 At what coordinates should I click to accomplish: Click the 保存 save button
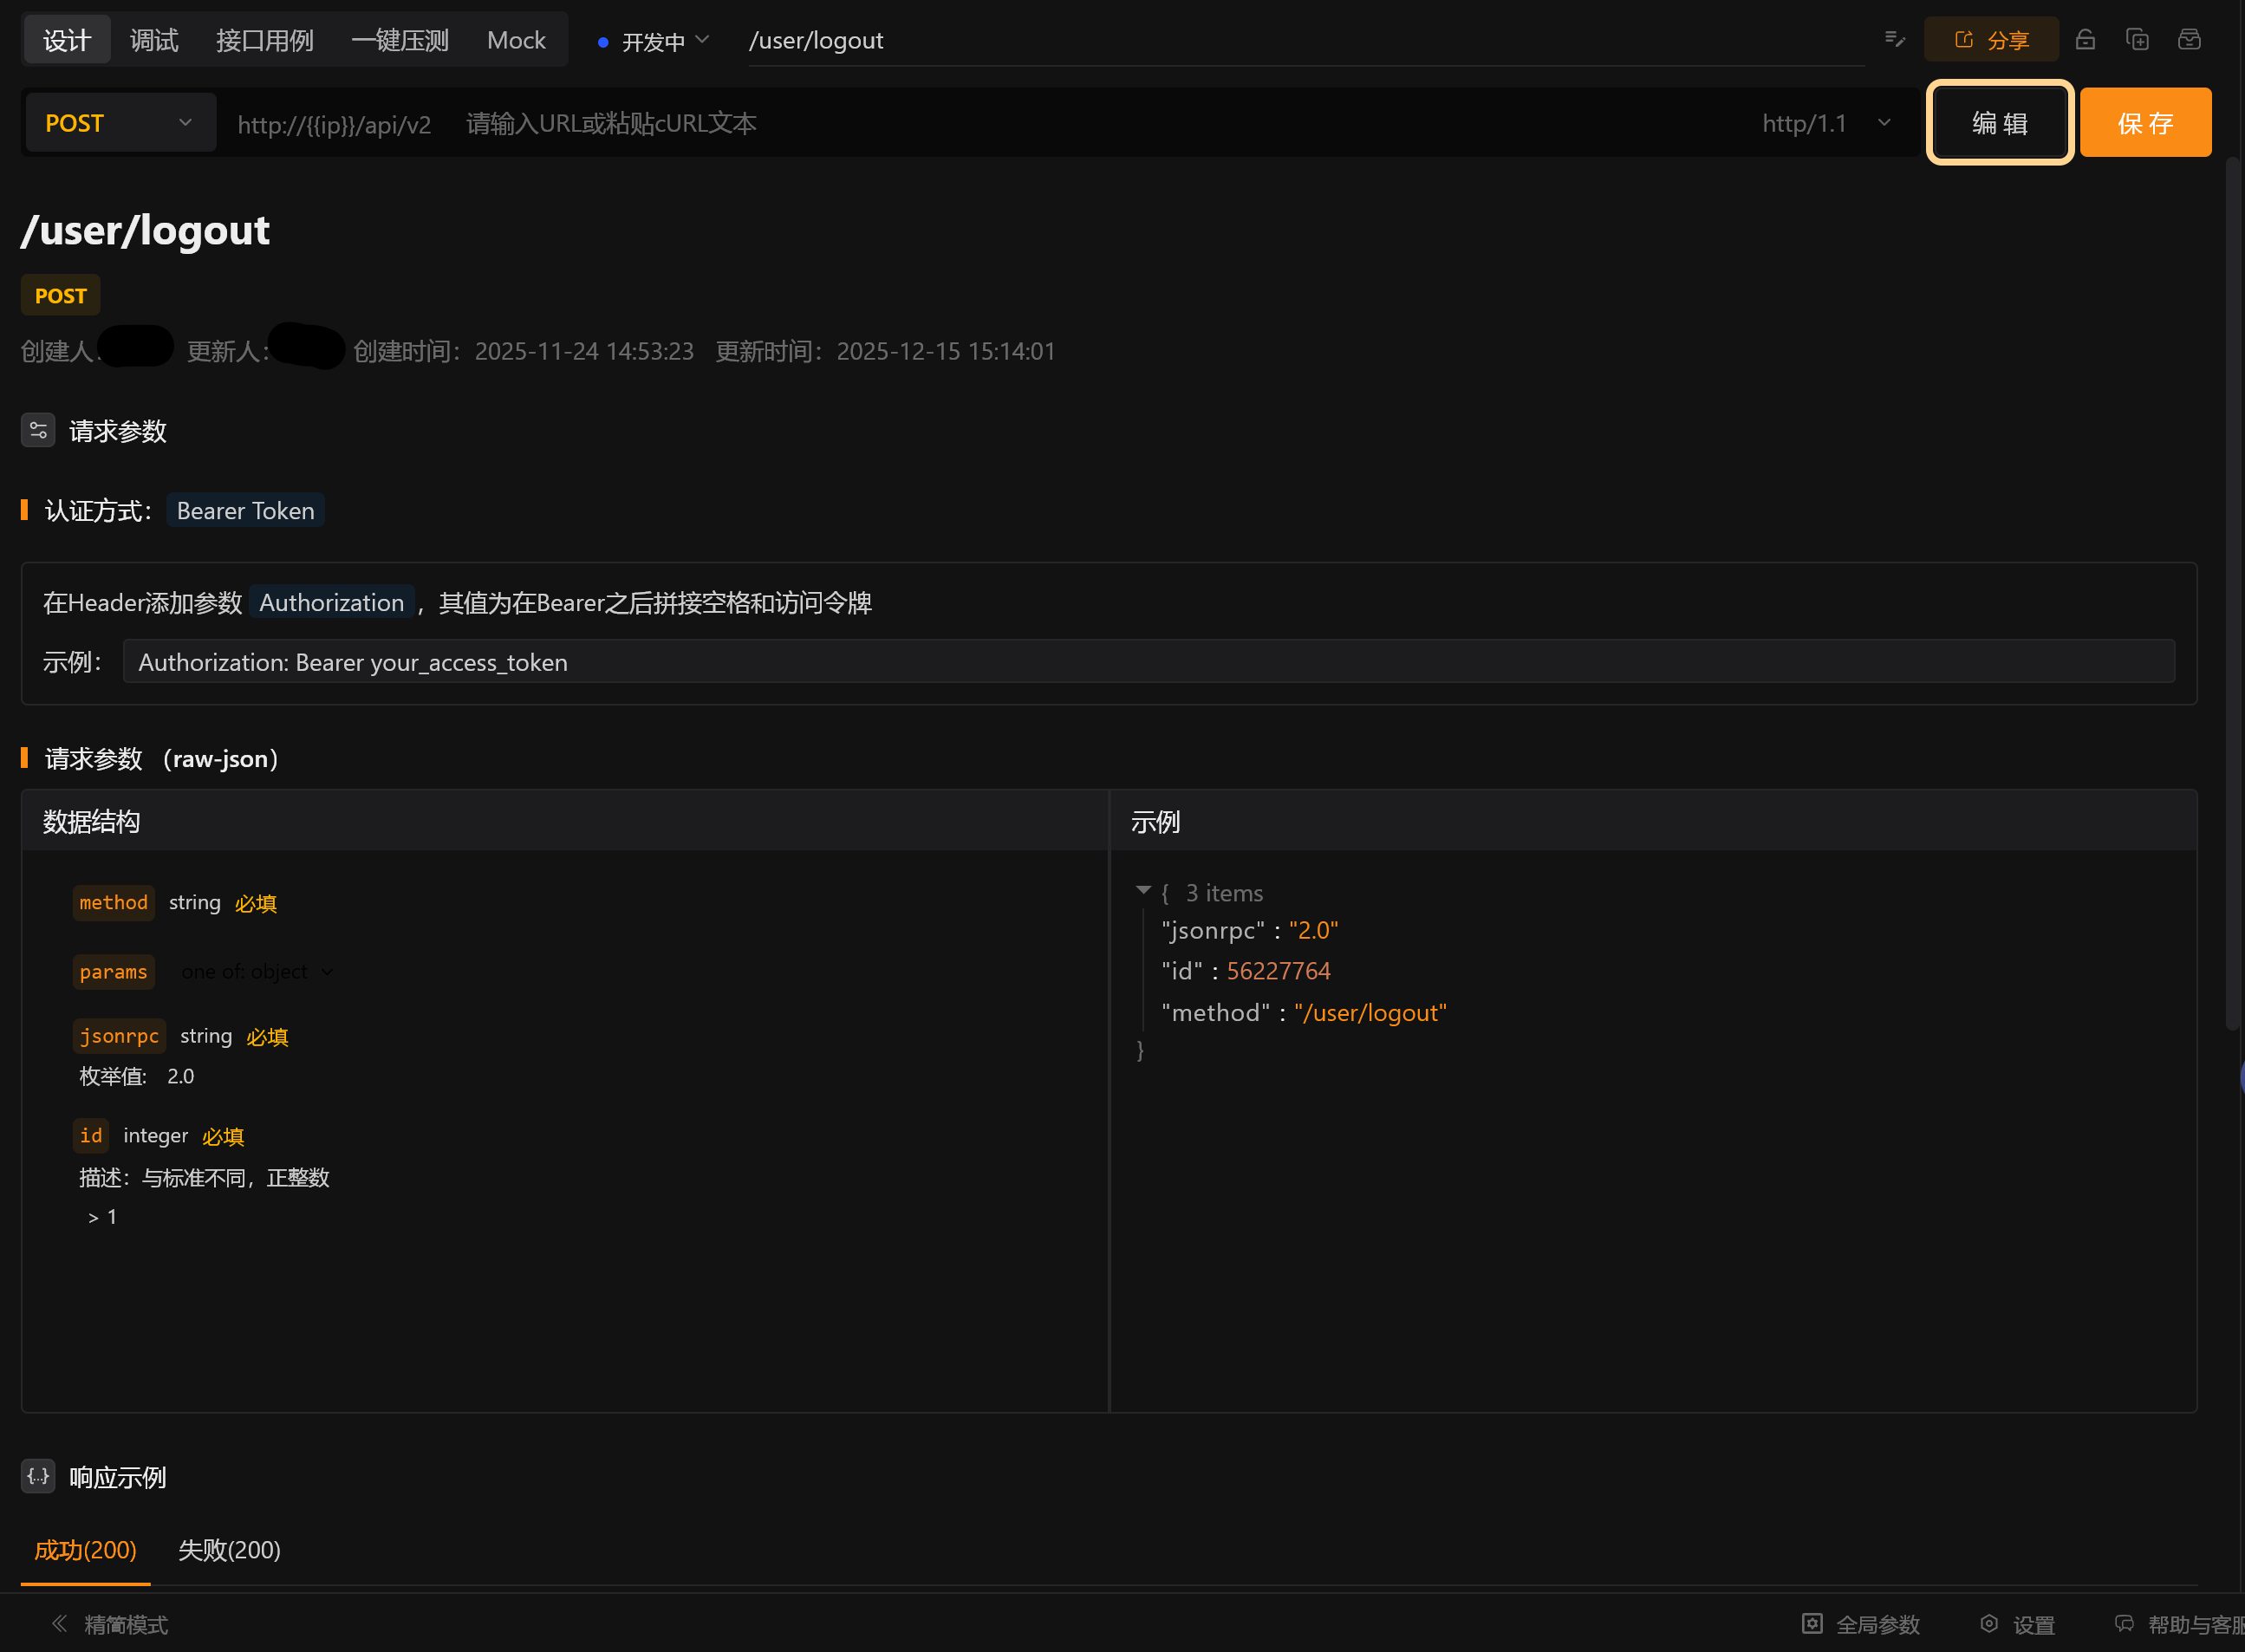pos(2145,123)
